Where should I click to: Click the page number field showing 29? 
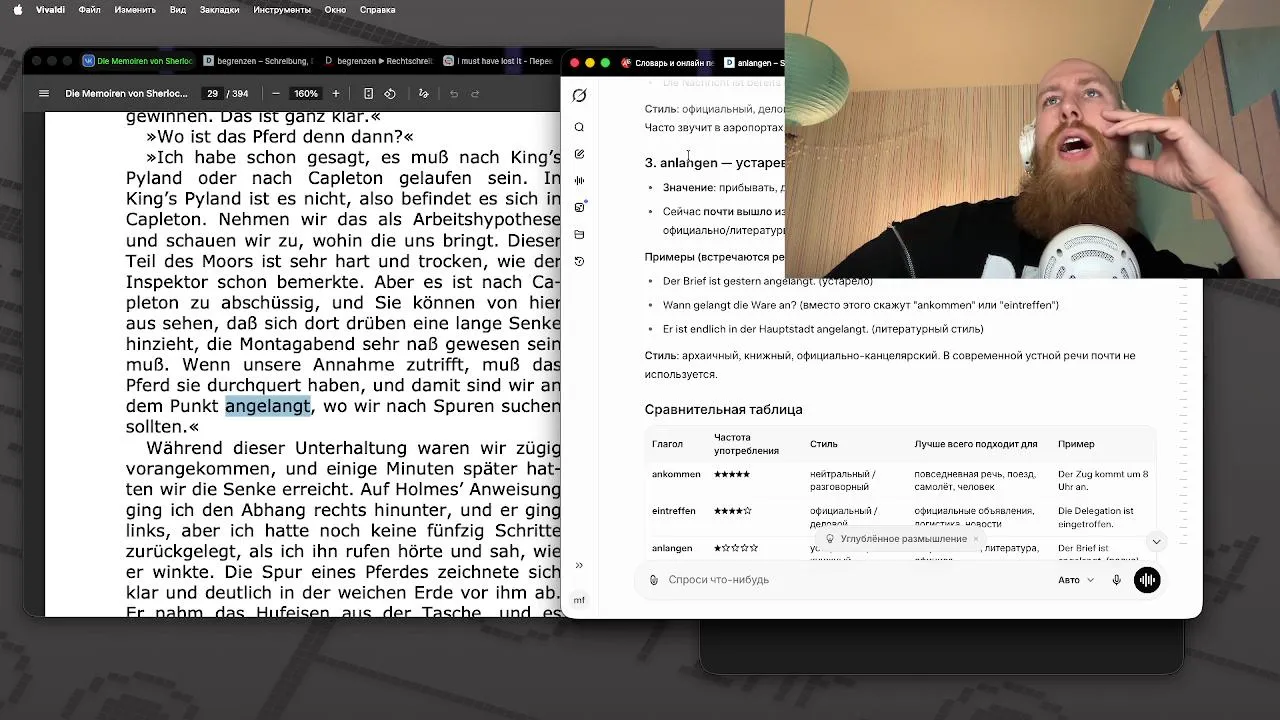click(212, 93)
